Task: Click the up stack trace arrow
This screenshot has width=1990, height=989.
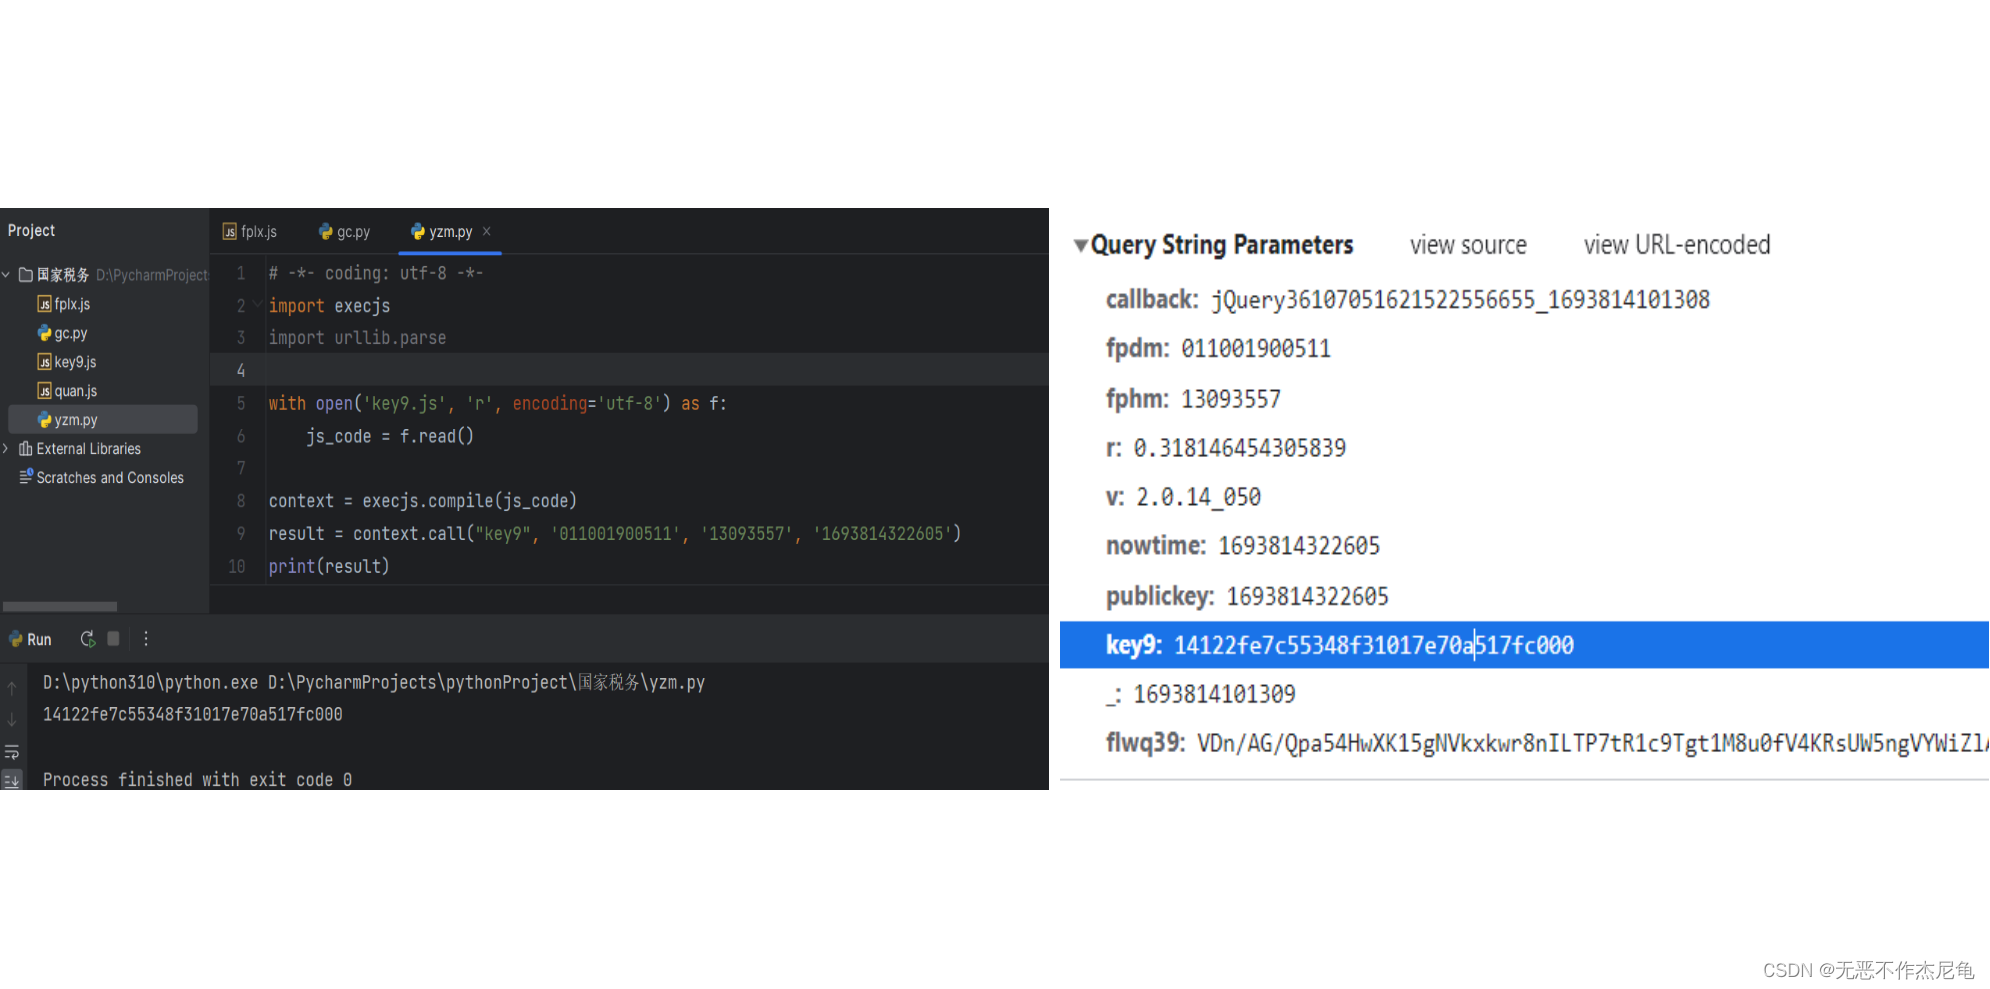Action: click(x=12, y=688)
